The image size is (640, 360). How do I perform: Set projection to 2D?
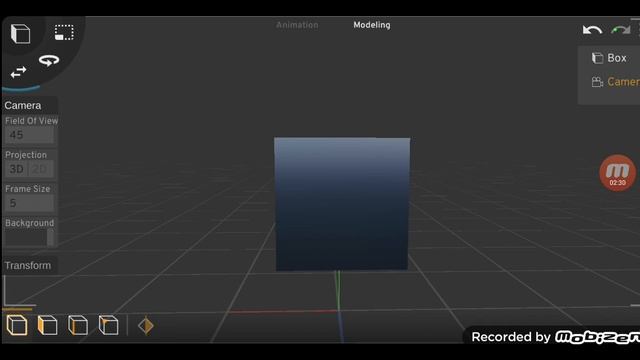point(40,169)
